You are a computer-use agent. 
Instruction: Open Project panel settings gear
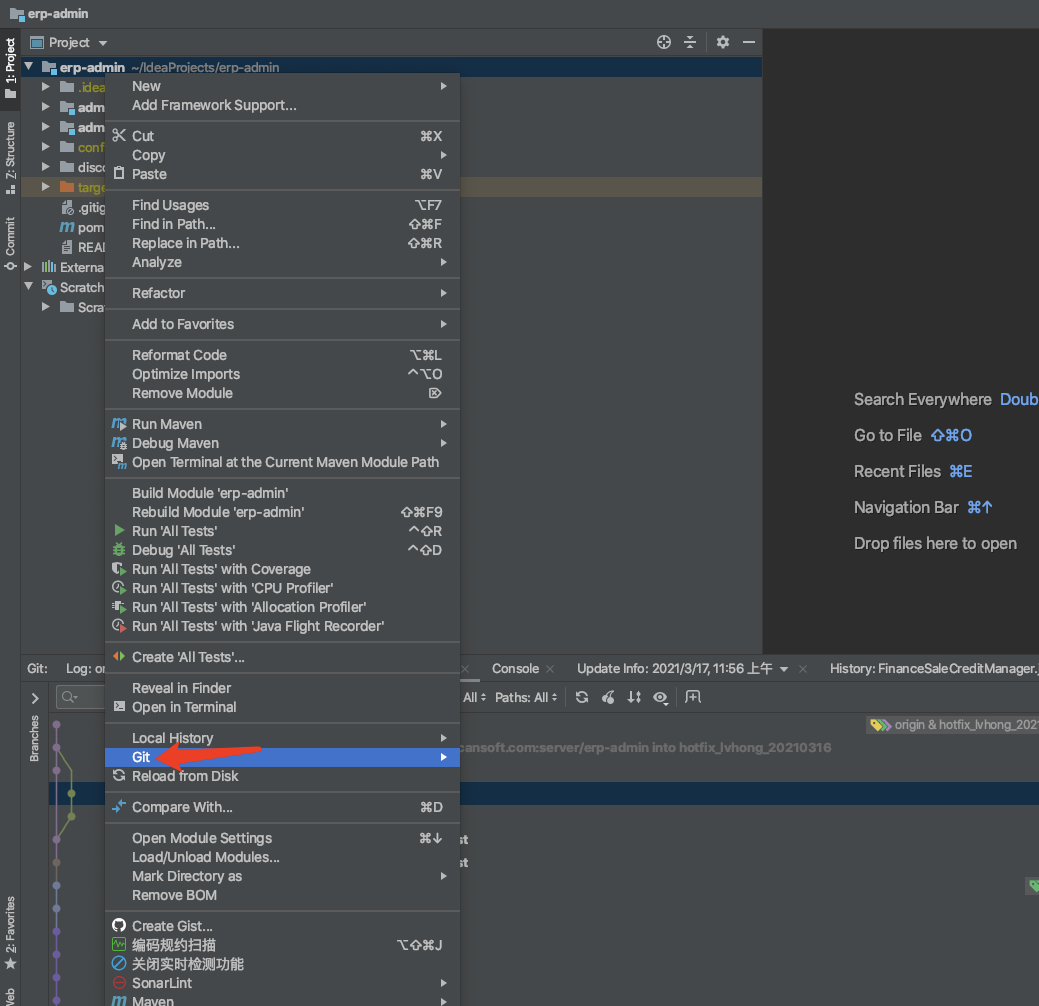[x=723, y=42]
